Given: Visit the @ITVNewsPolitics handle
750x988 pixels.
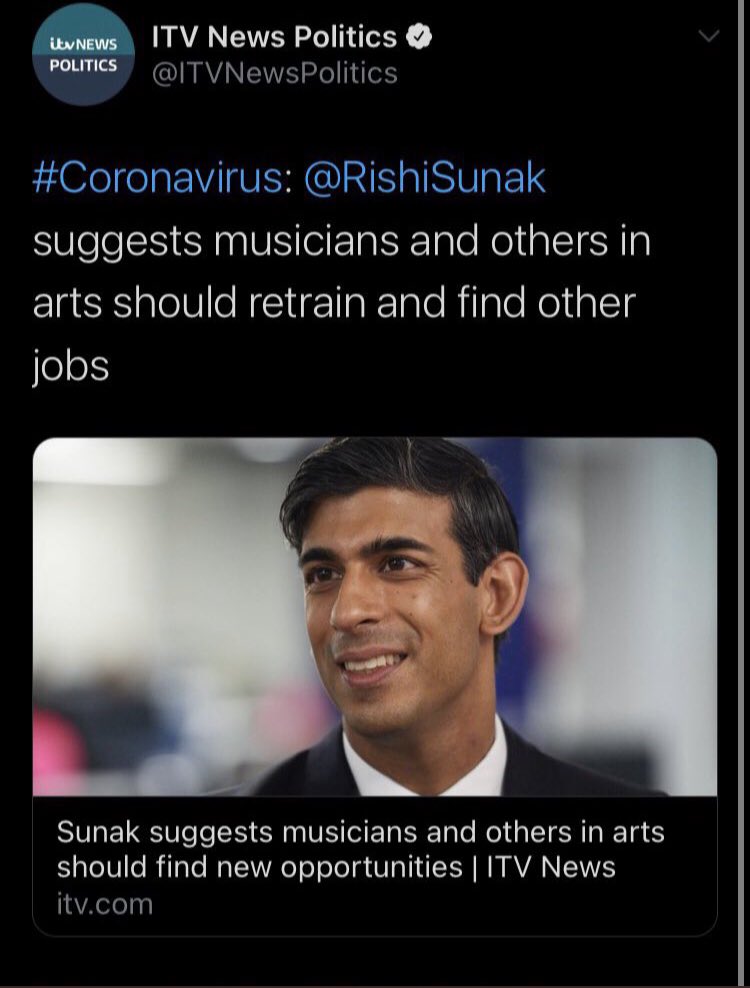Looking at the screenshot, I should pyautogui.click(x=274, y=73).
